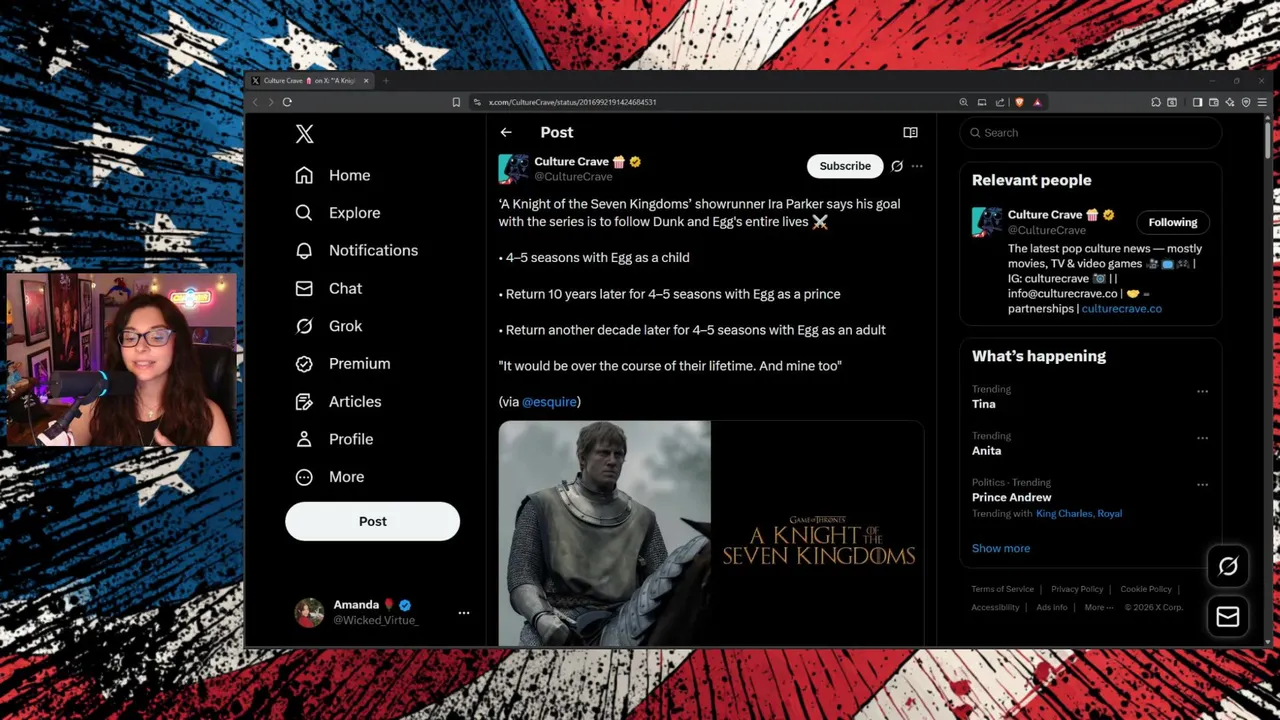The height and width of the screenshot is (720, 1280).
Task: Open the knight on horseback image
Action: pos(604,533)
